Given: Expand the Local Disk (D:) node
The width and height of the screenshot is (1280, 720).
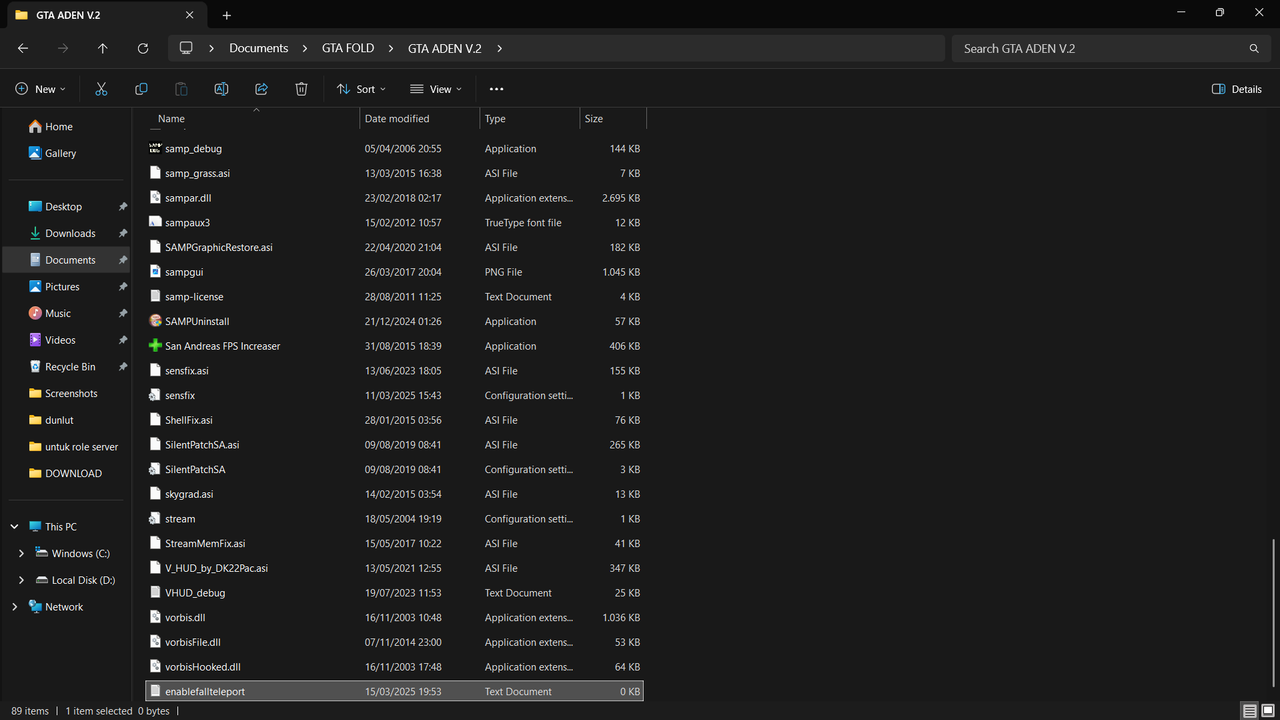Looking at the screenshot, I should pyautogui.click(x=22, y=580).
